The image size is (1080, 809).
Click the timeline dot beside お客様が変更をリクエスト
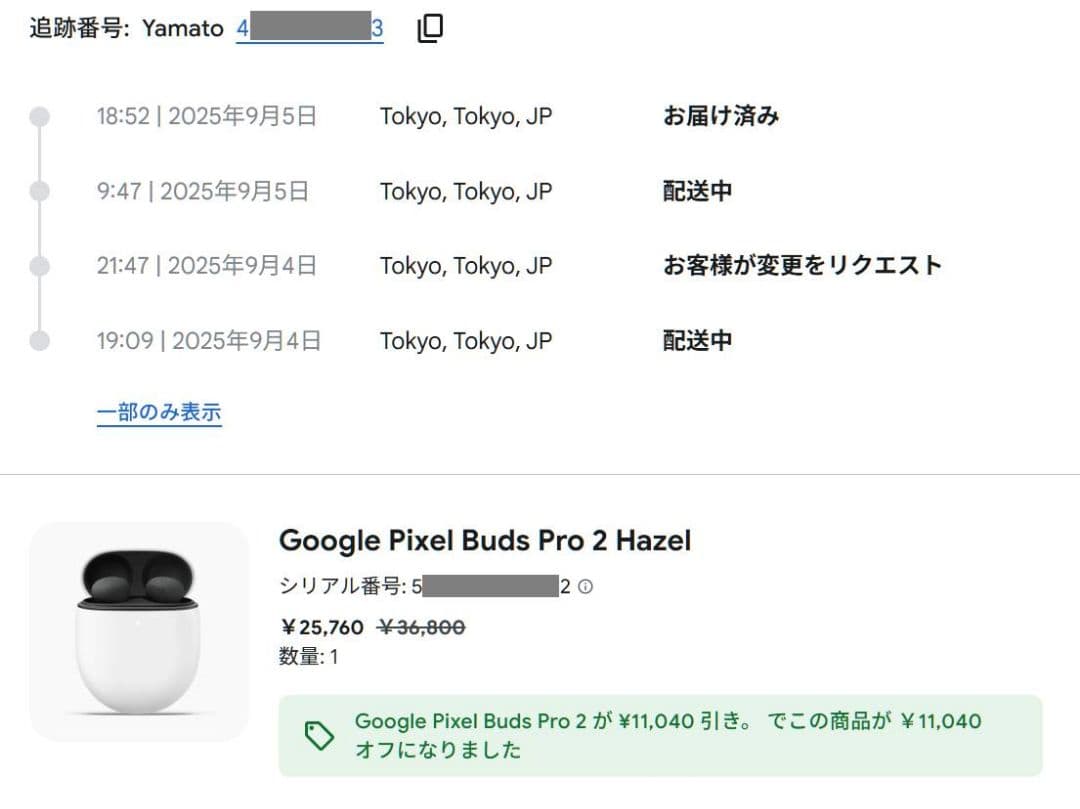coord(38,265)
